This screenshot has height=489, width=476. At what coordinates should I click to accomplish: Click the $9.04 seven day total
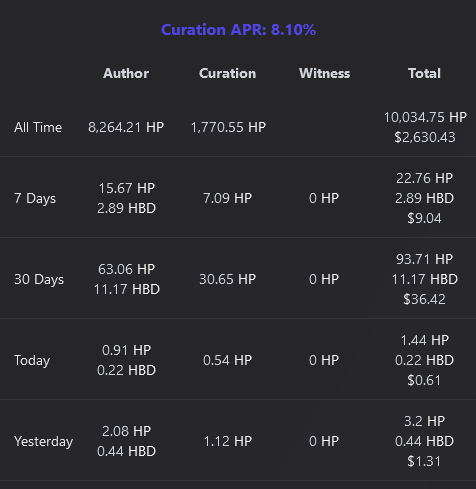(x=424, y=218)
